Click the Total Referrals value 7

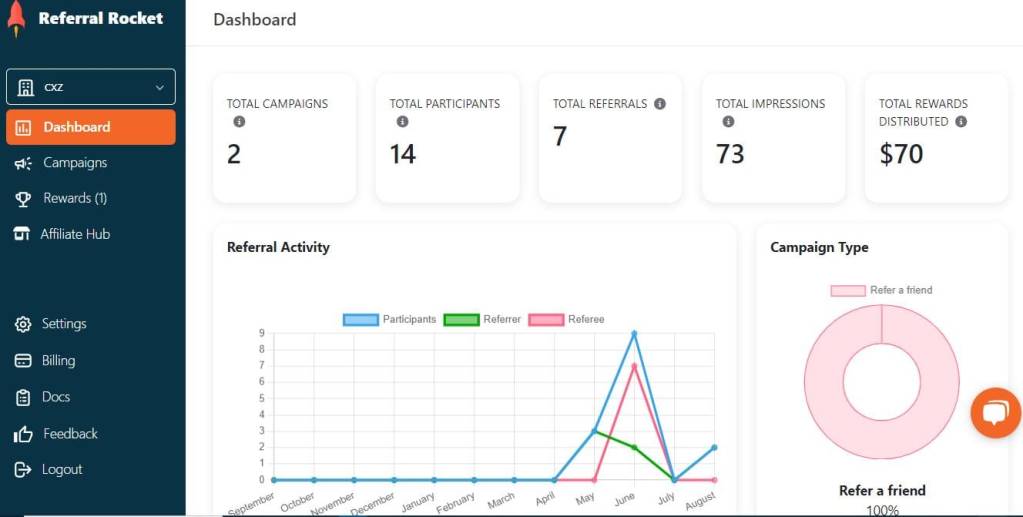pos(560,136)
